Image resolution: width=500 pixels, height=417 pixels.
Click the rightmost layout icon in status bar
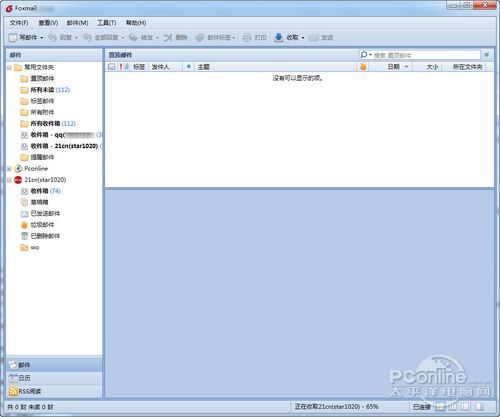point(479,407)
